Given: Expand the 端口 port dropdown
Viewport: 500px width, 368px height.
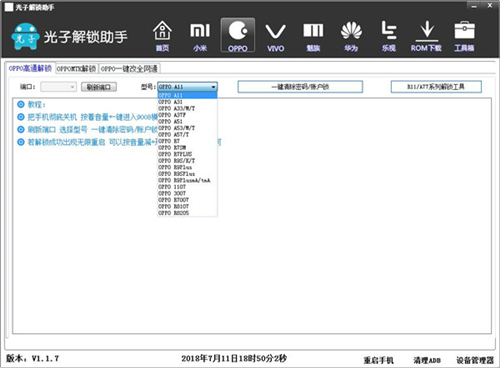Looking at the screenshot, I should tap(59, 87).
